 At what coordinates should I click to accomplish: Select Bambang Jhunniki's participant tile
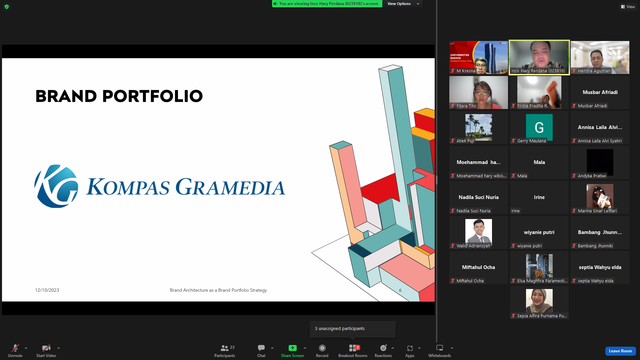(600, 233)
